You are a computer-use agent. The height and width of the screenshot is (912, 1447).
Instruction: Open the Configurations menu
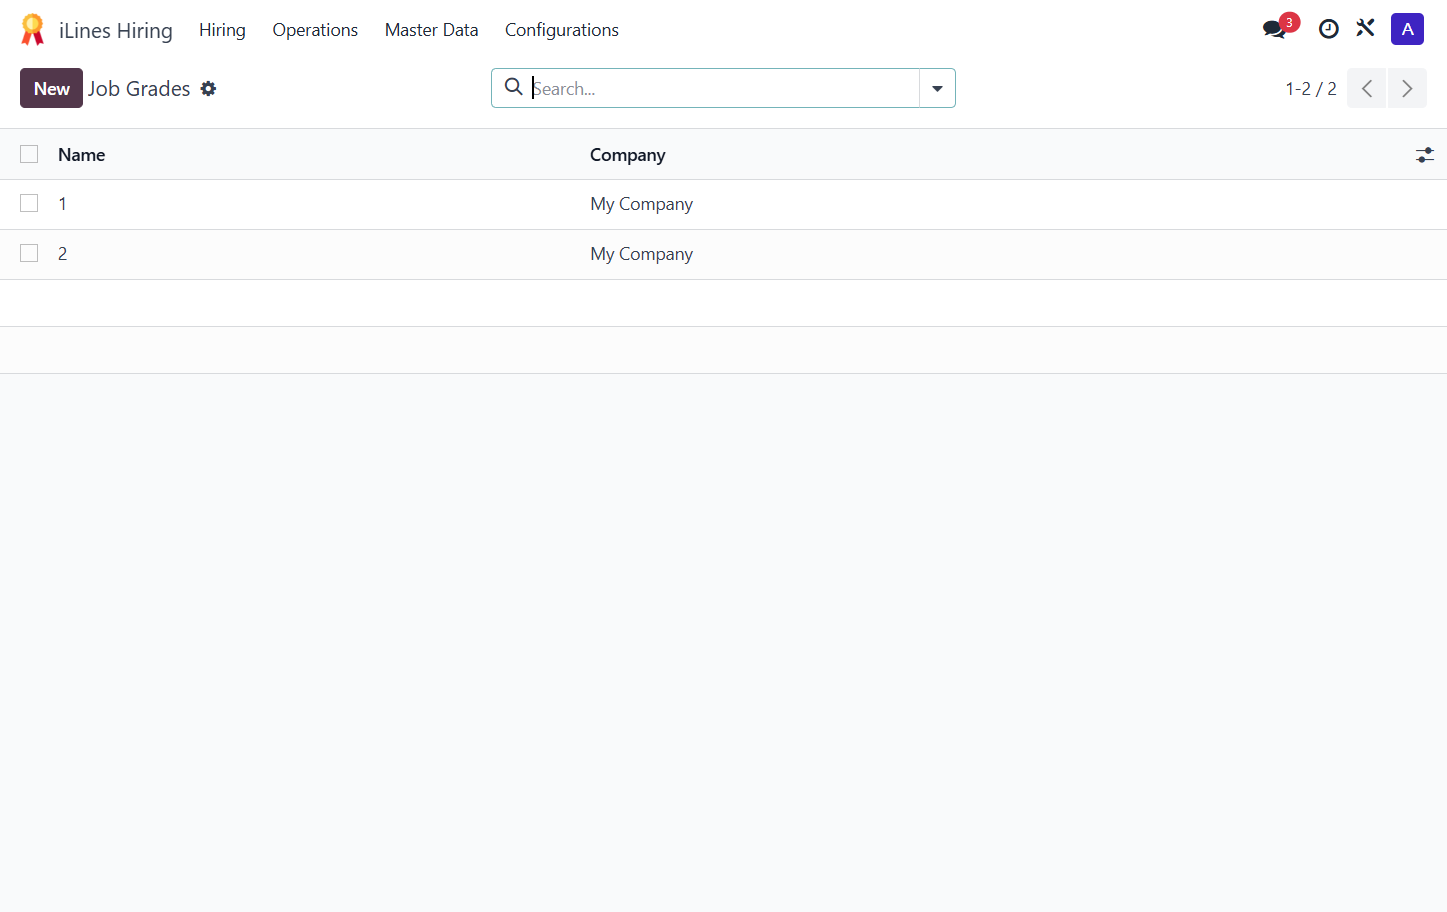[x=562, y=30]
